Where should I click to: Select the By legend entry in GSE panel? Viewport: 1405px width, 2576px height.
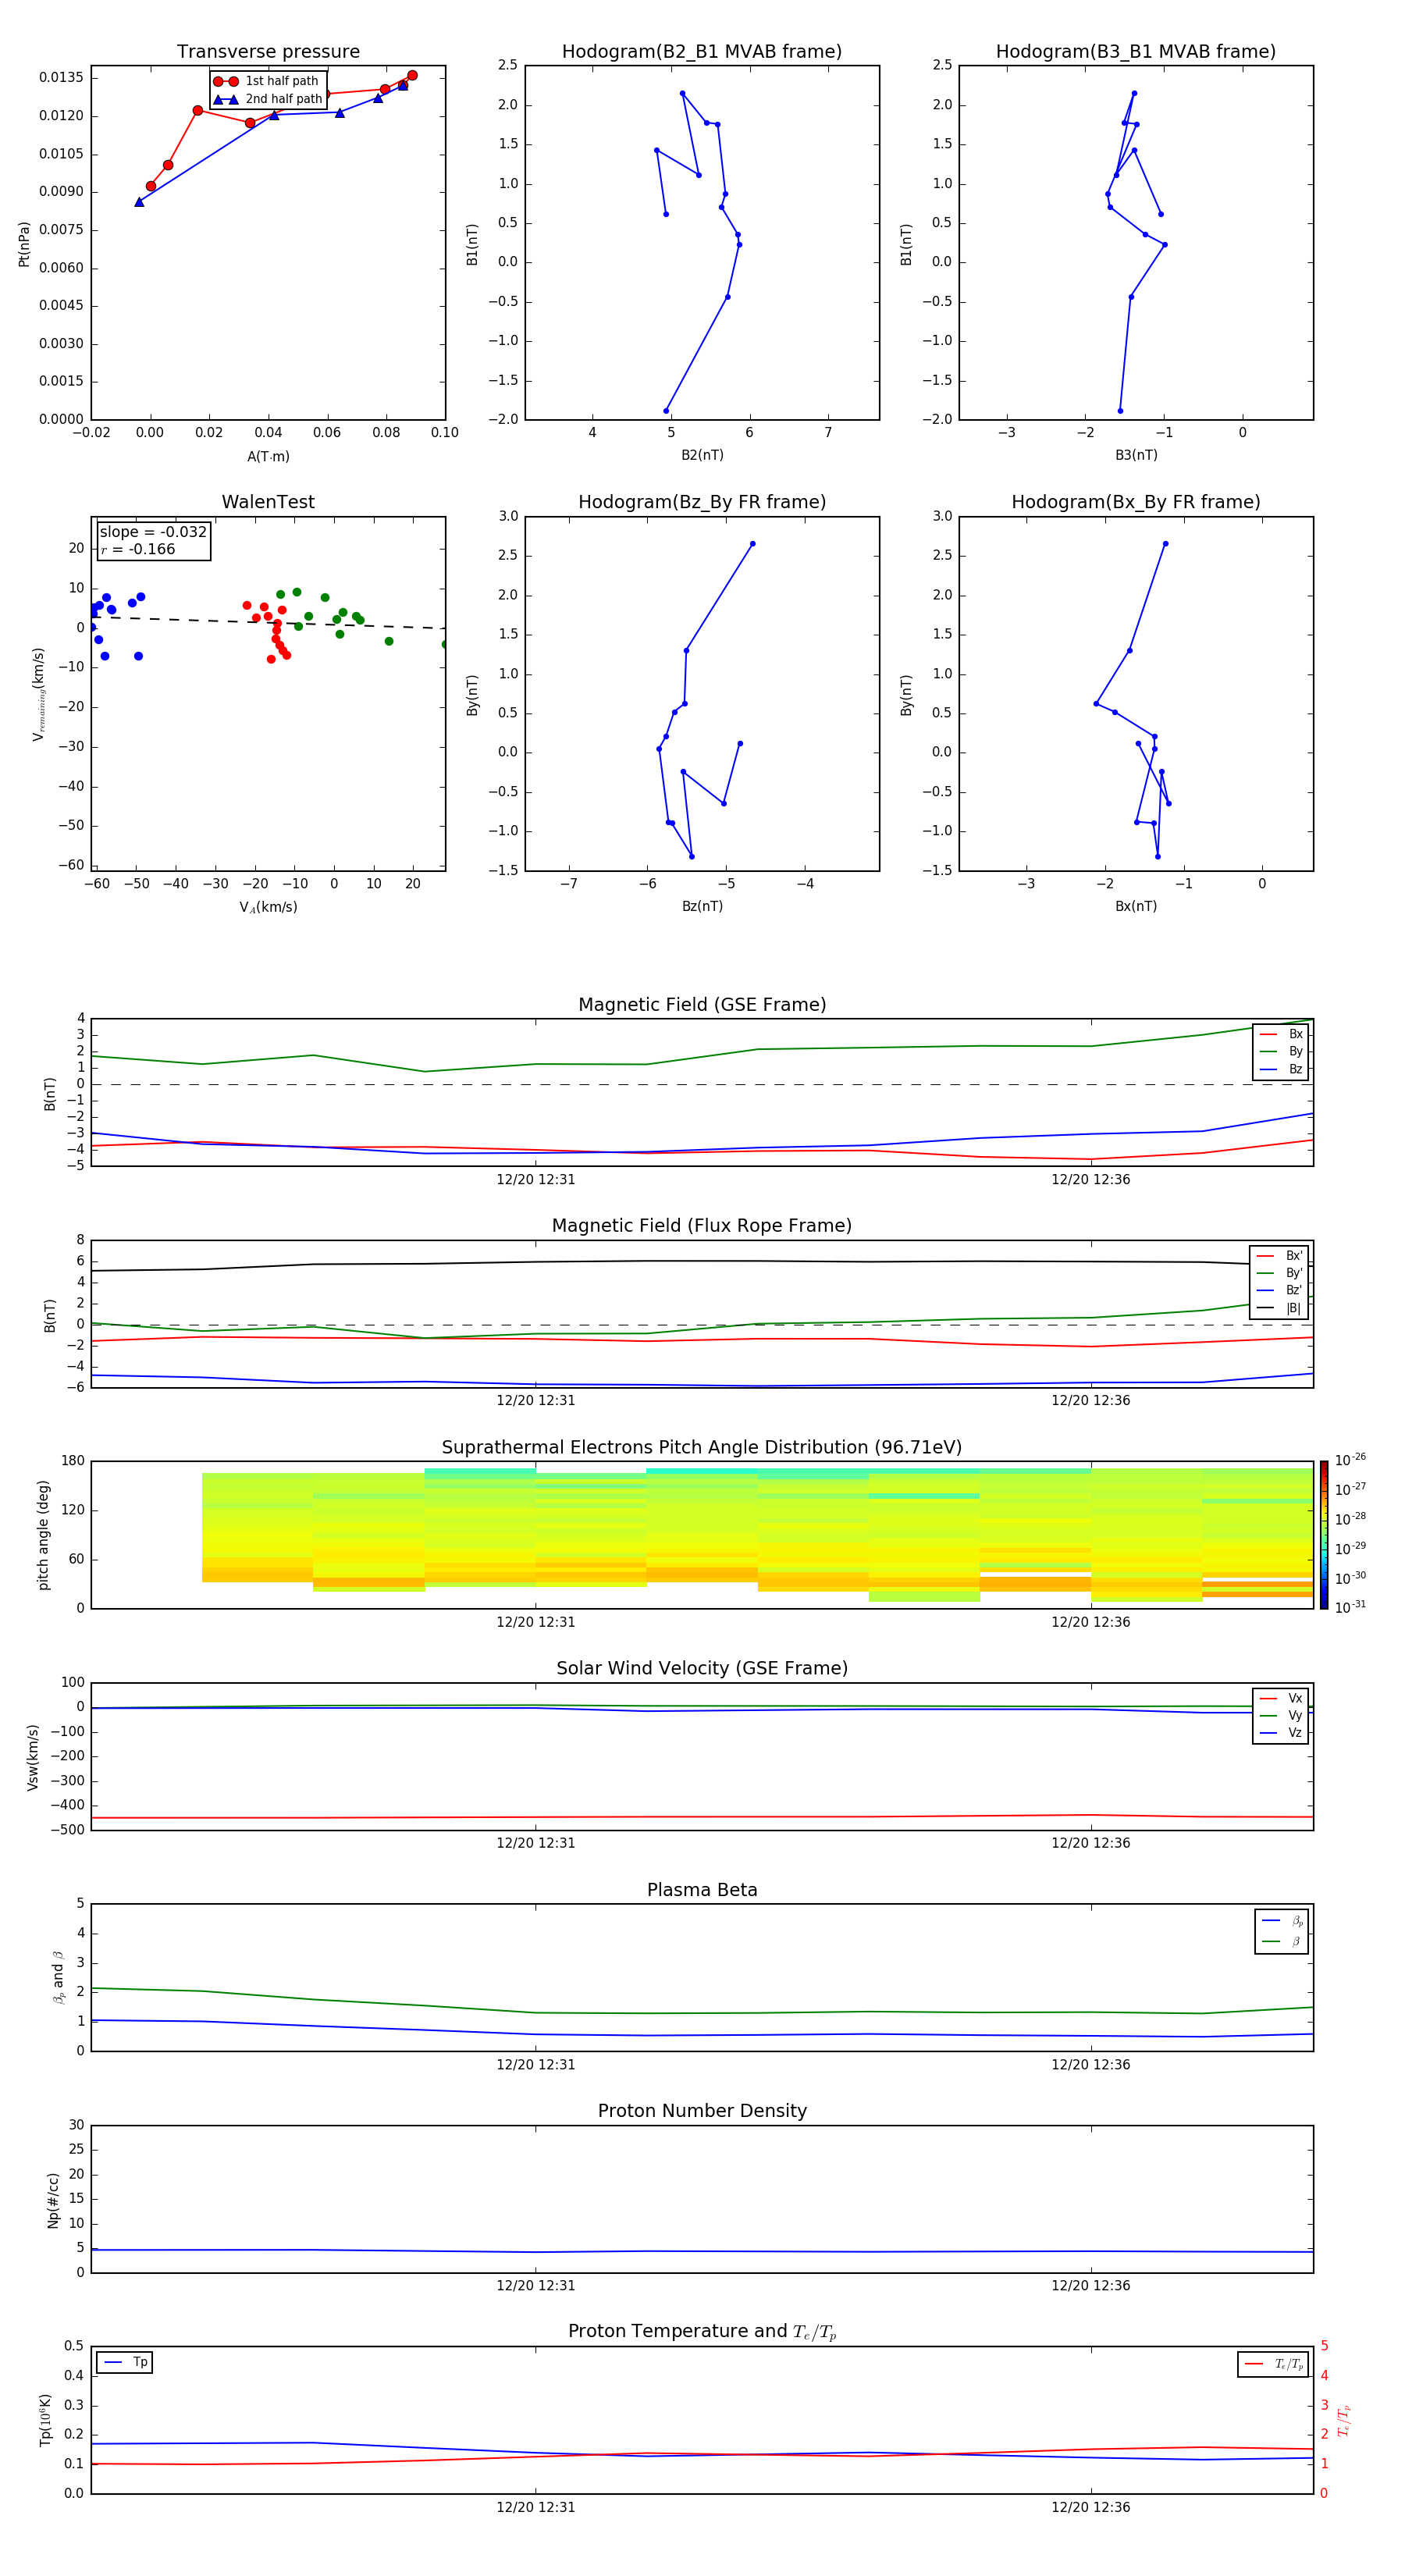(1281, 1051)
